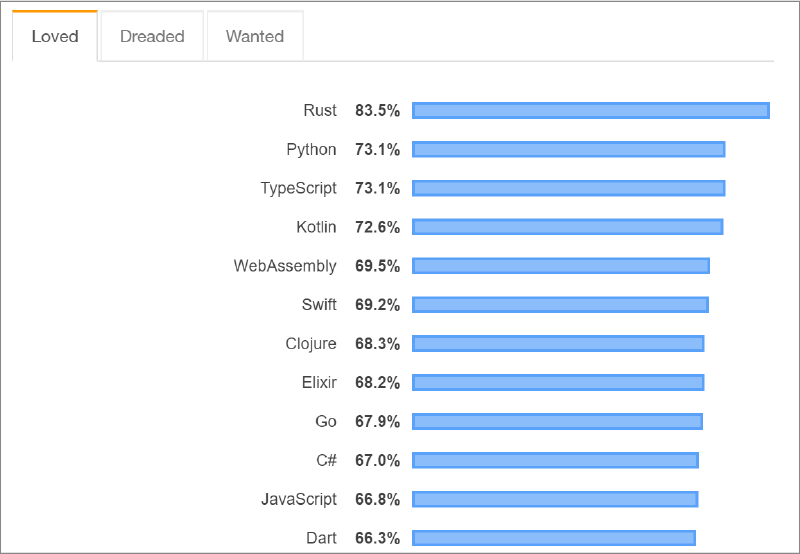This screenshot has width=800, height=554.
Task: Click the 67.9% value beside Go
Action: coord(377,421)
